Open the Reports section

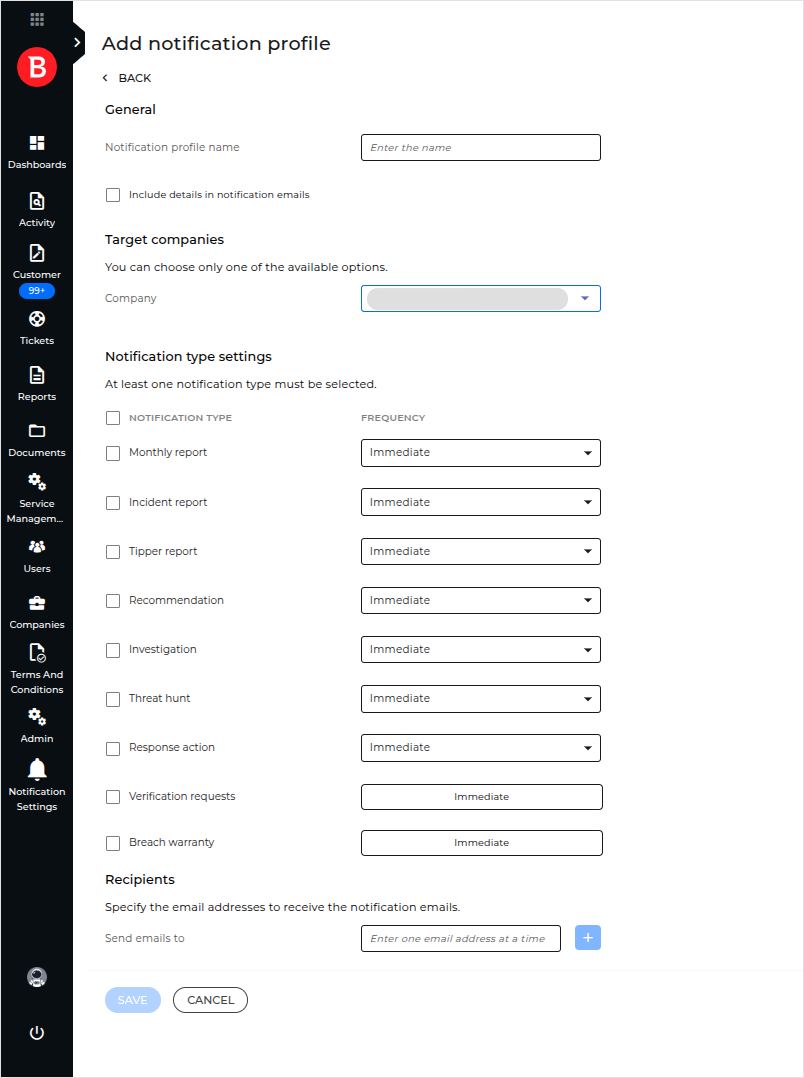tap(36, 382)
